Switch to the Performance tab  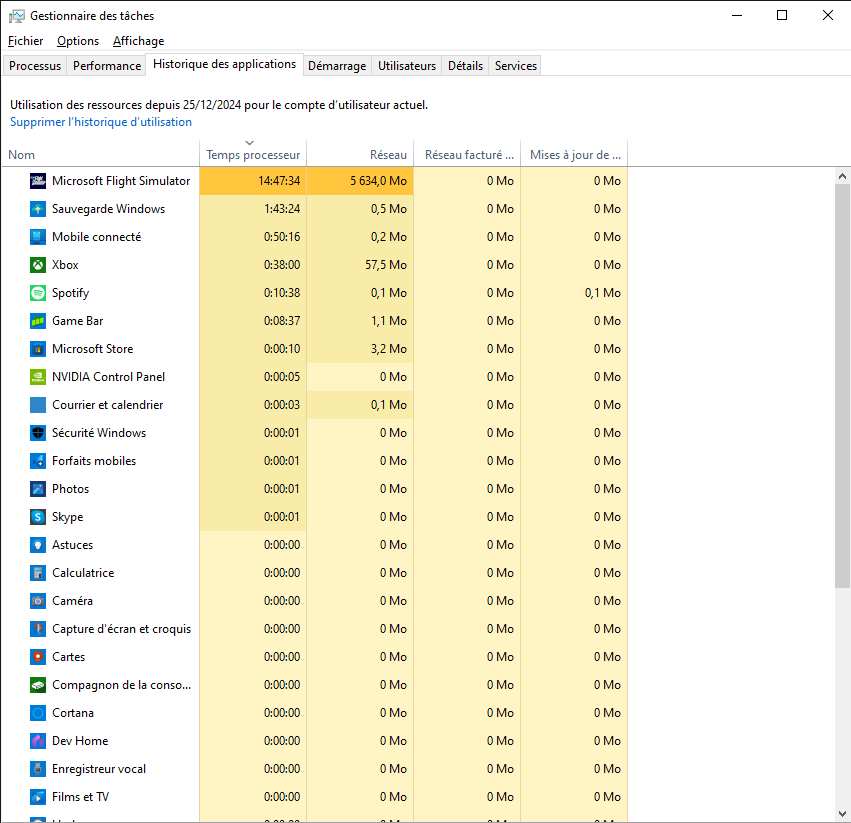coord(107,66)
